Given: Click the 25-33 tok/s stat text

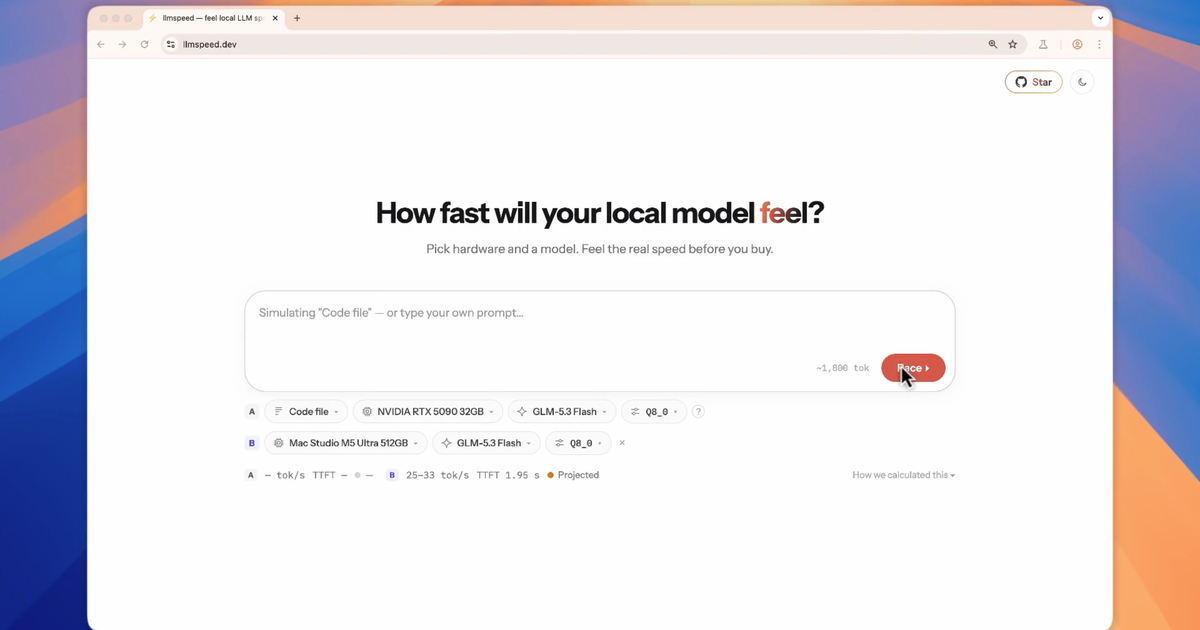Looking at the screenshot, I should coord(437,475).
